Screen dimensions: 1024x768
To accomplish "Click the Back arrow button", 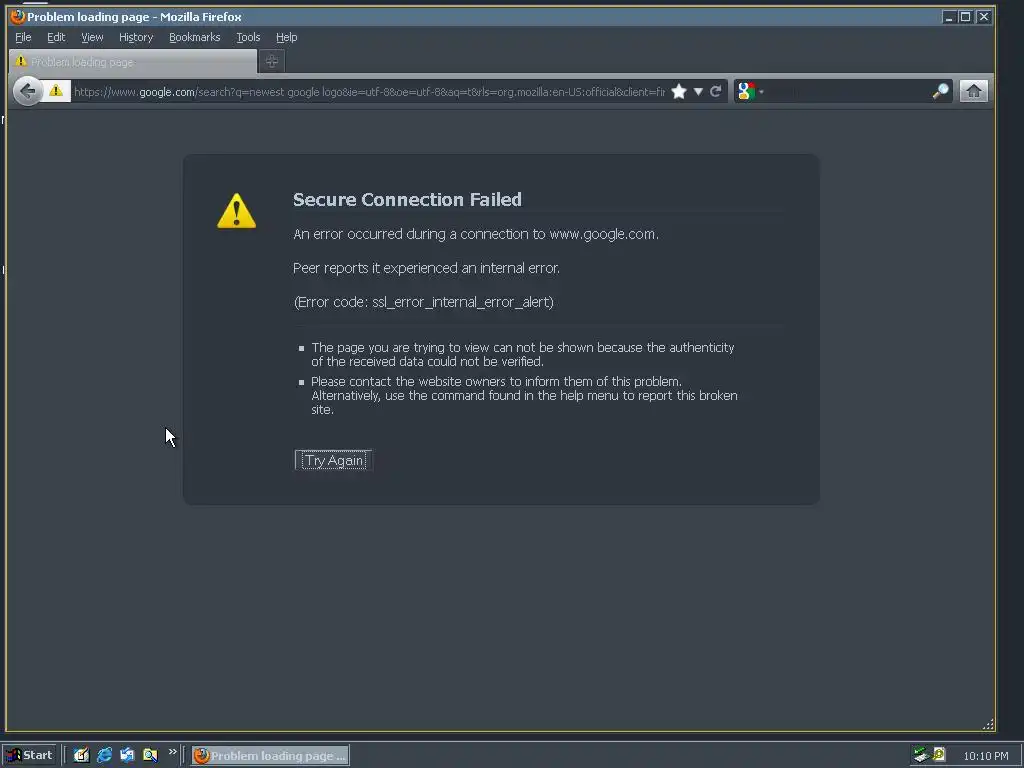I will tap(27, 91).
